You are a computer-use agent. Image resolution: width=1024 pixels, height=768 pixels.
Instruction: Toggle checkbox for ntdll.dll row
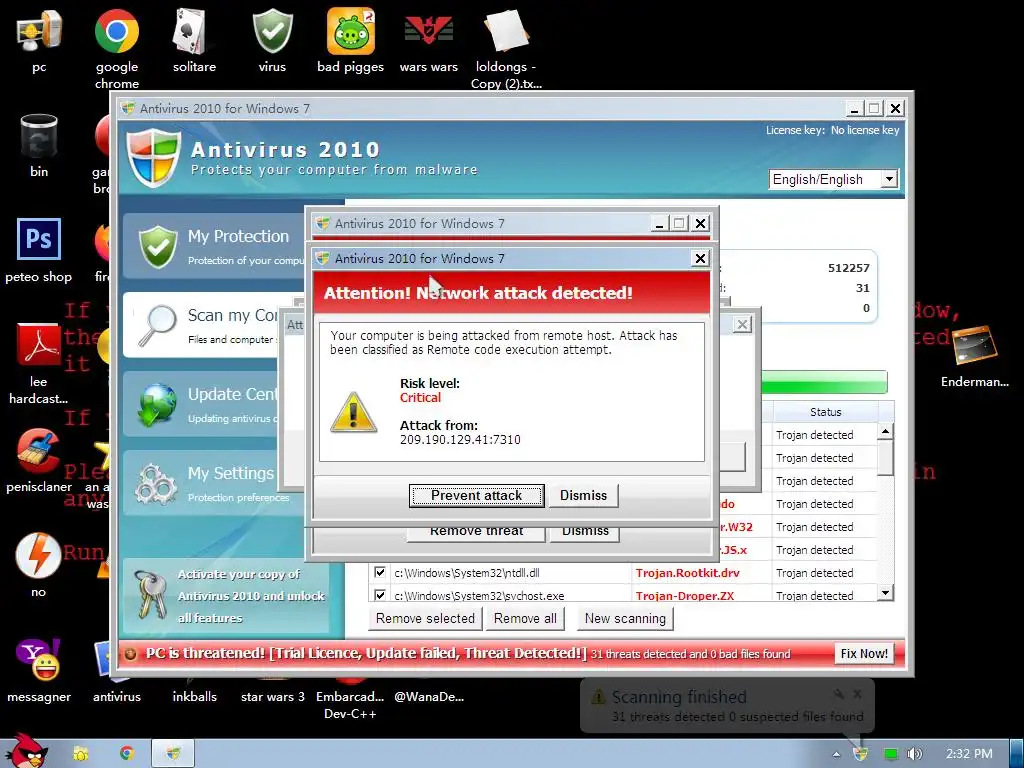tap(379, 573)
